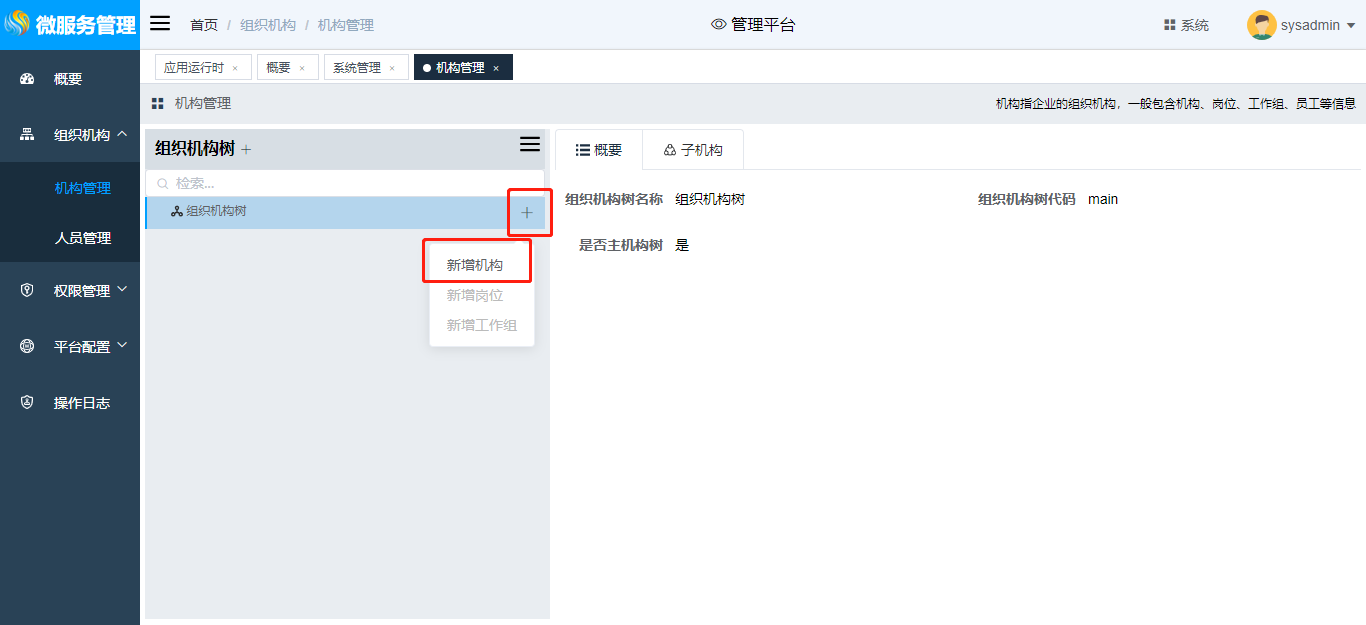1366x625 pixels.
Task: Click the hamburger menu icon in header
Action: click(x=160, y=24)
